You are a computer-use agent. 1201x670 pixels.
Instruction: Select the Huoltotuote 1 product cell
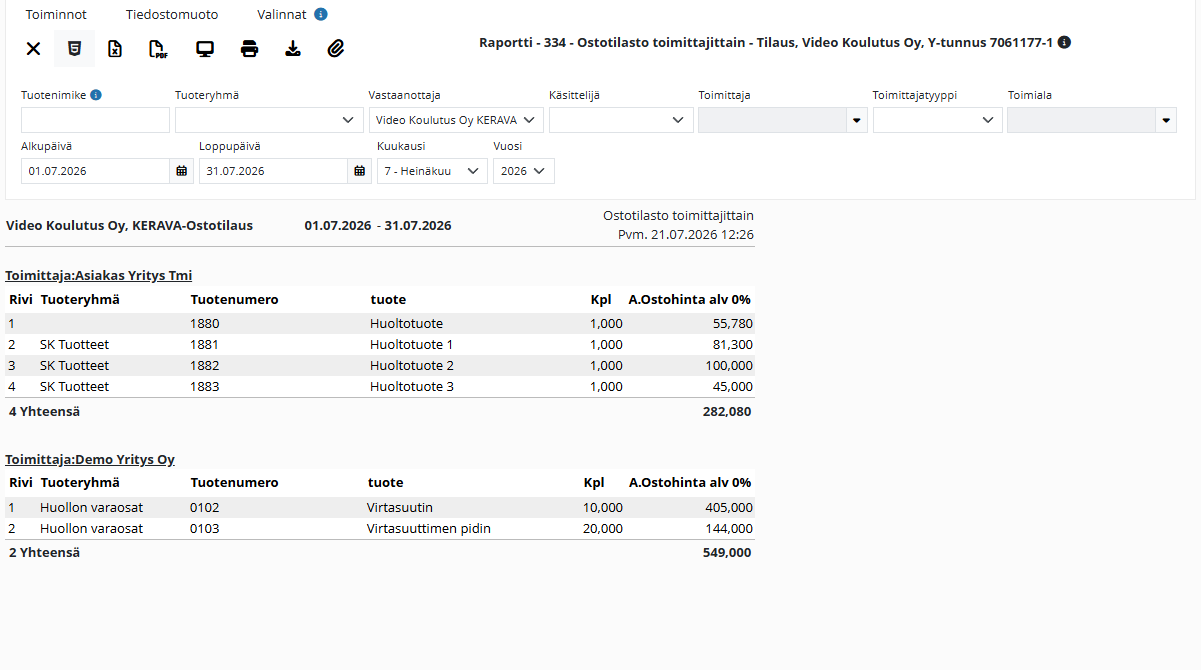[412, 345]
